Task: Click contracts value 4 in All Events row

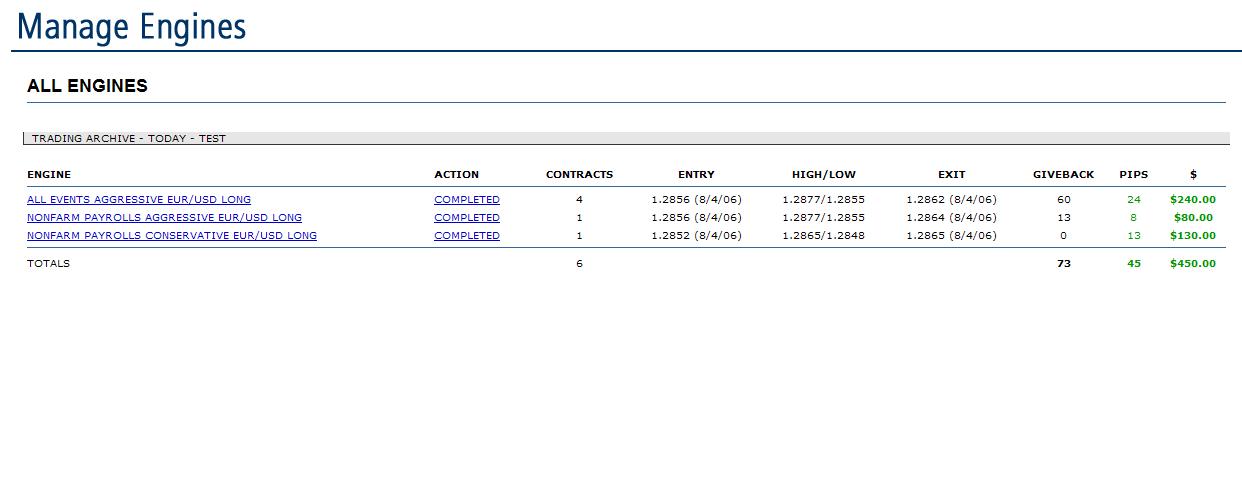Action: [579, 200]
